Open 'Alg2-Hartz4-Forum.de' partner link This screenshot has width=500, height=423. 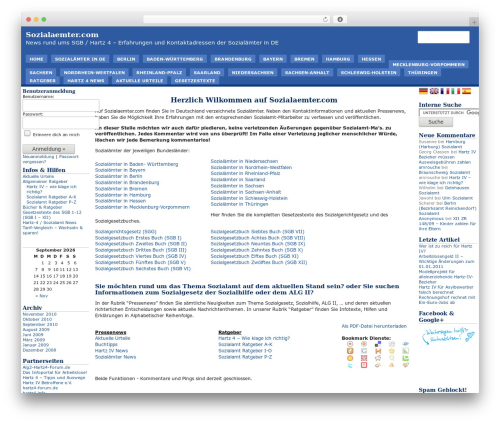(46, 367)
